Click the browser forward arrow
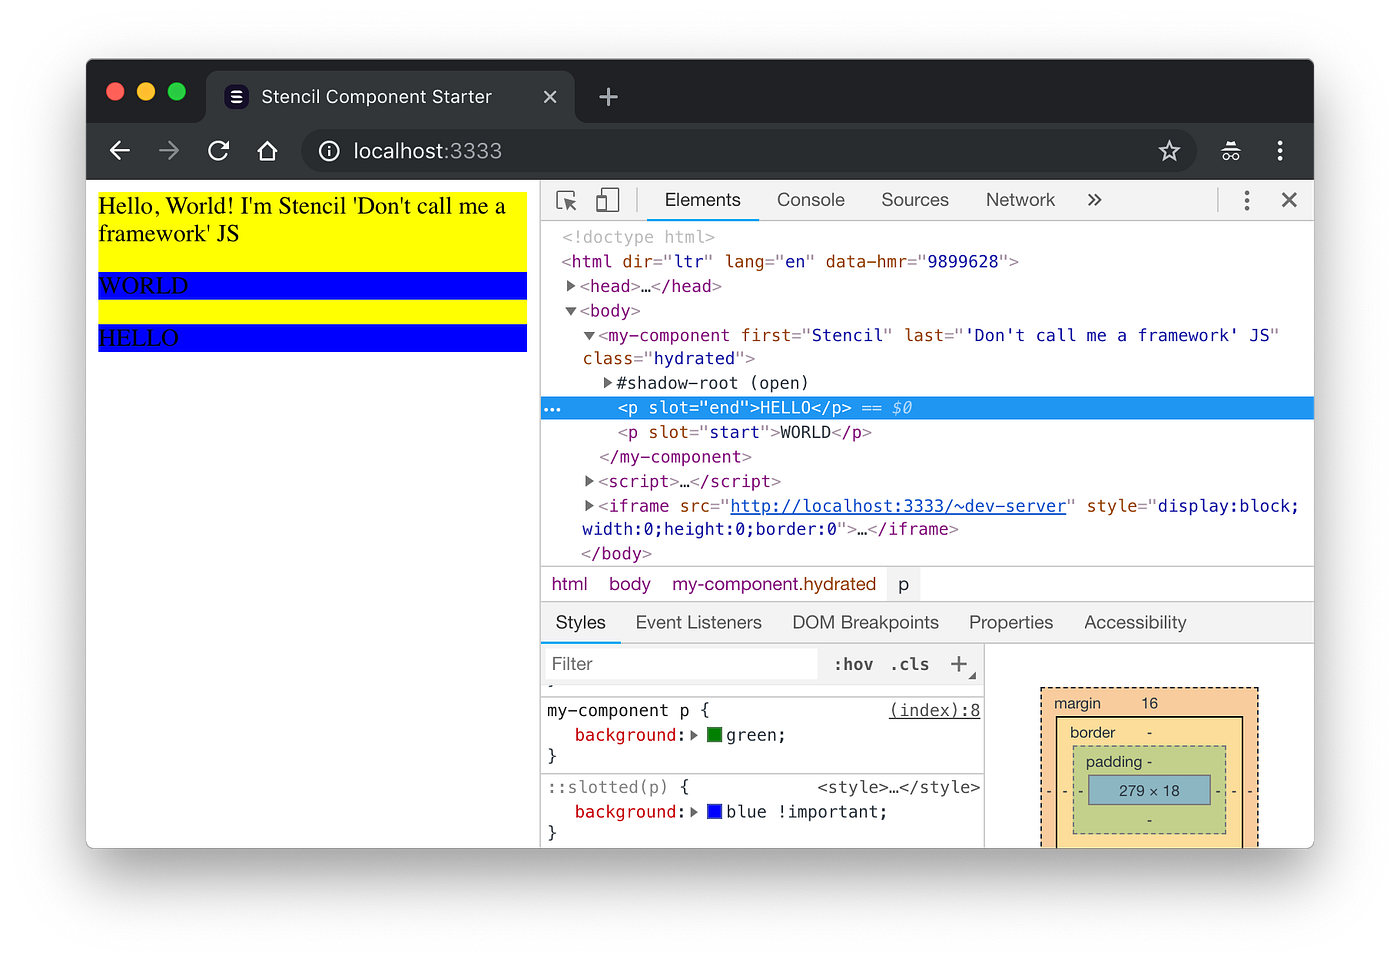This screenshot has height=962, width=1400. (169, 151)
